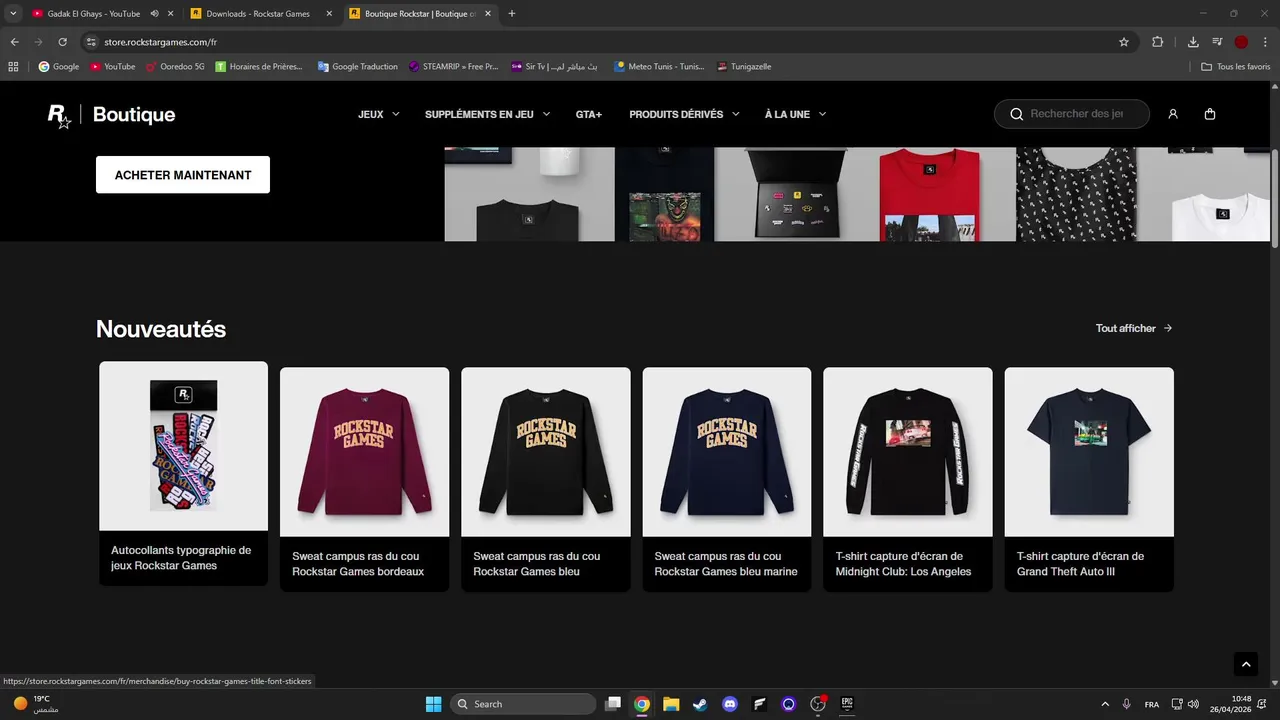The height and width of the screenshot is (720, 1280).
Task: Expand the JEUX dropdown menu
Action: click(379, 114)
